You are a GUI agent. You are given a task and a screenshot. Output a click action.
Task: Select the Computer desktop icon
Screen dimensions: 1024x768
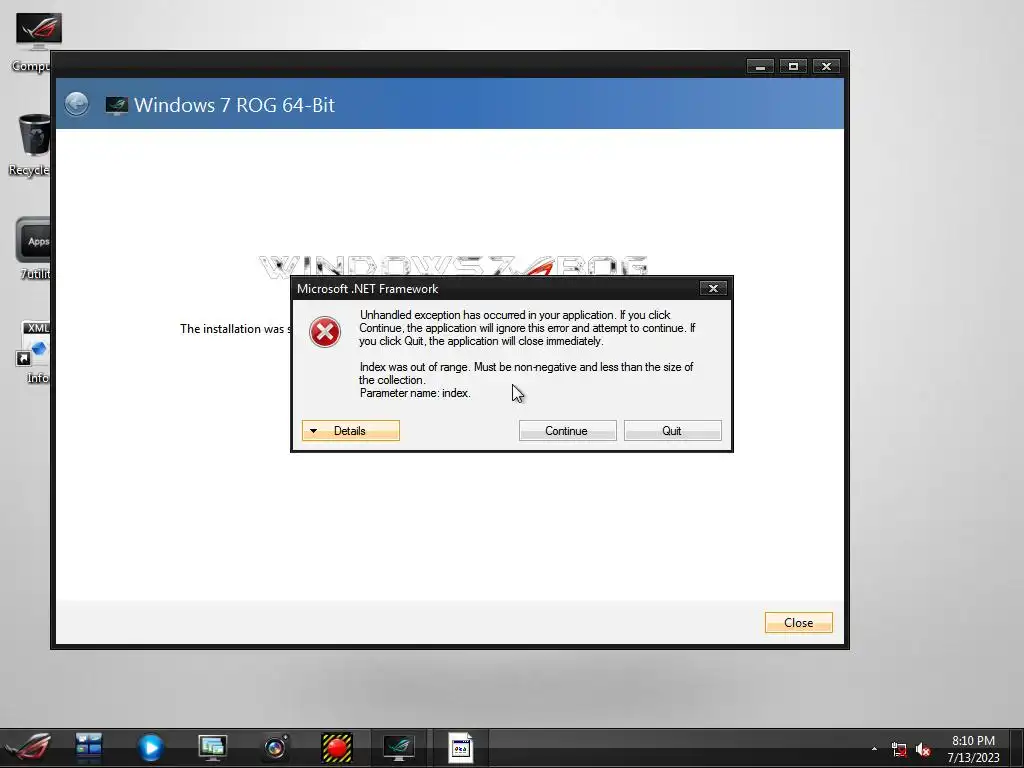click(x=31, y=41)
